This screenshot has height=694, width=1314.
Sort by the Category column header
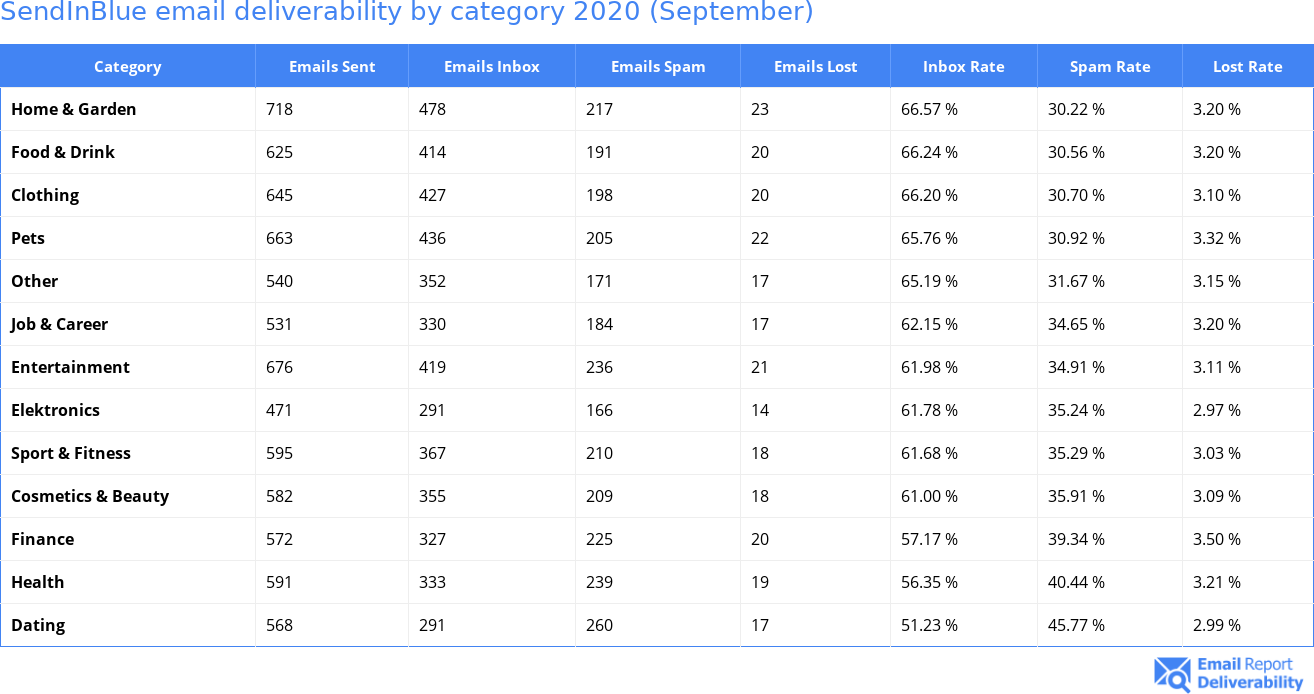pyautogui.click(x=127, y=67)
